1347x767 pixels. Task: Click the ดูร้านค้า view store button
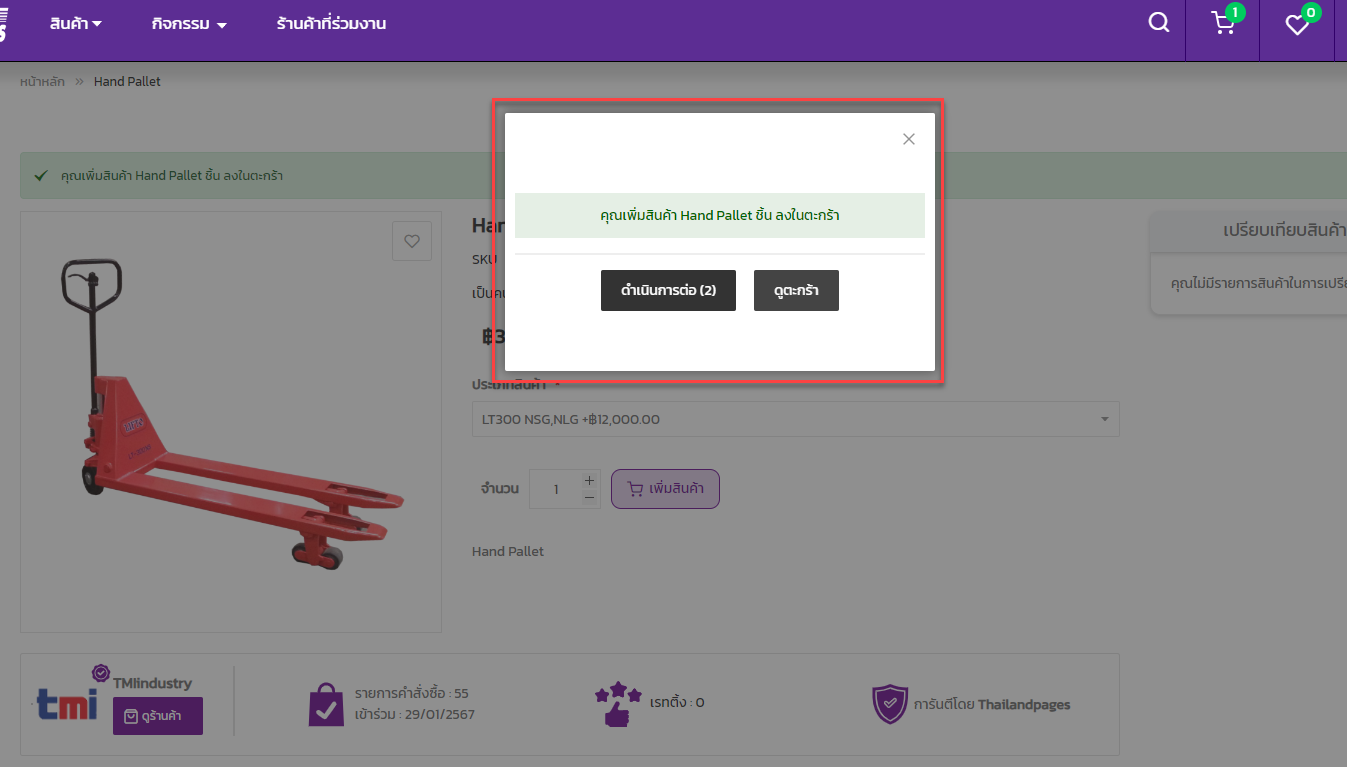click(158, 716)
